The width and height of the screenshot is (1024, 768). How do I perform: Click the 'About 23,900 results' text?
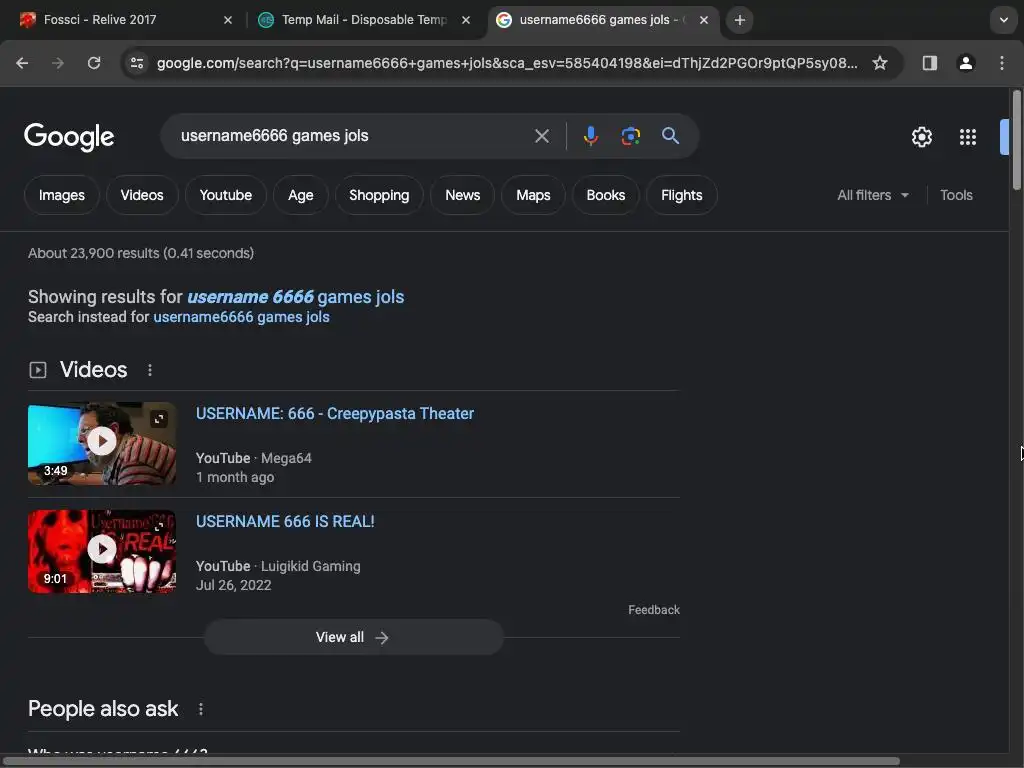141,253
